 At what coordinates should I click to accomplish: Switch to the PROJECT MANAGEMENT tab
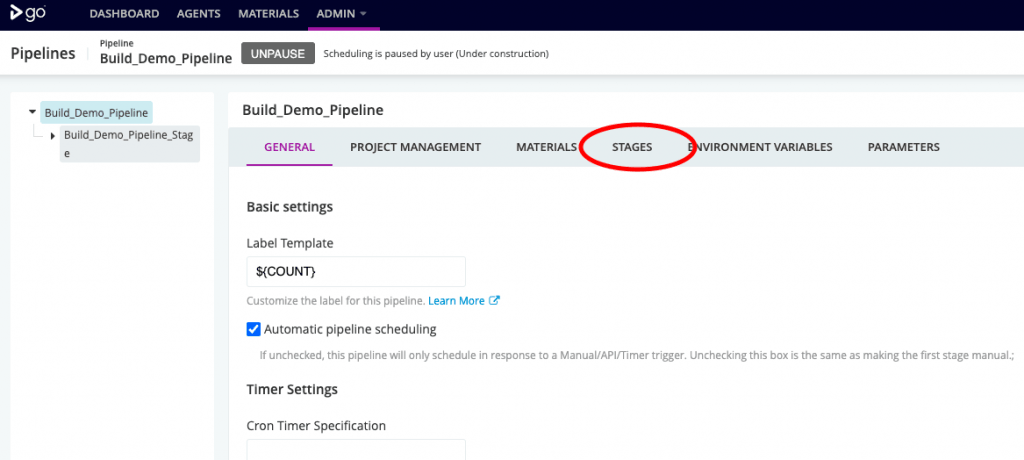[x=415, y=147]
